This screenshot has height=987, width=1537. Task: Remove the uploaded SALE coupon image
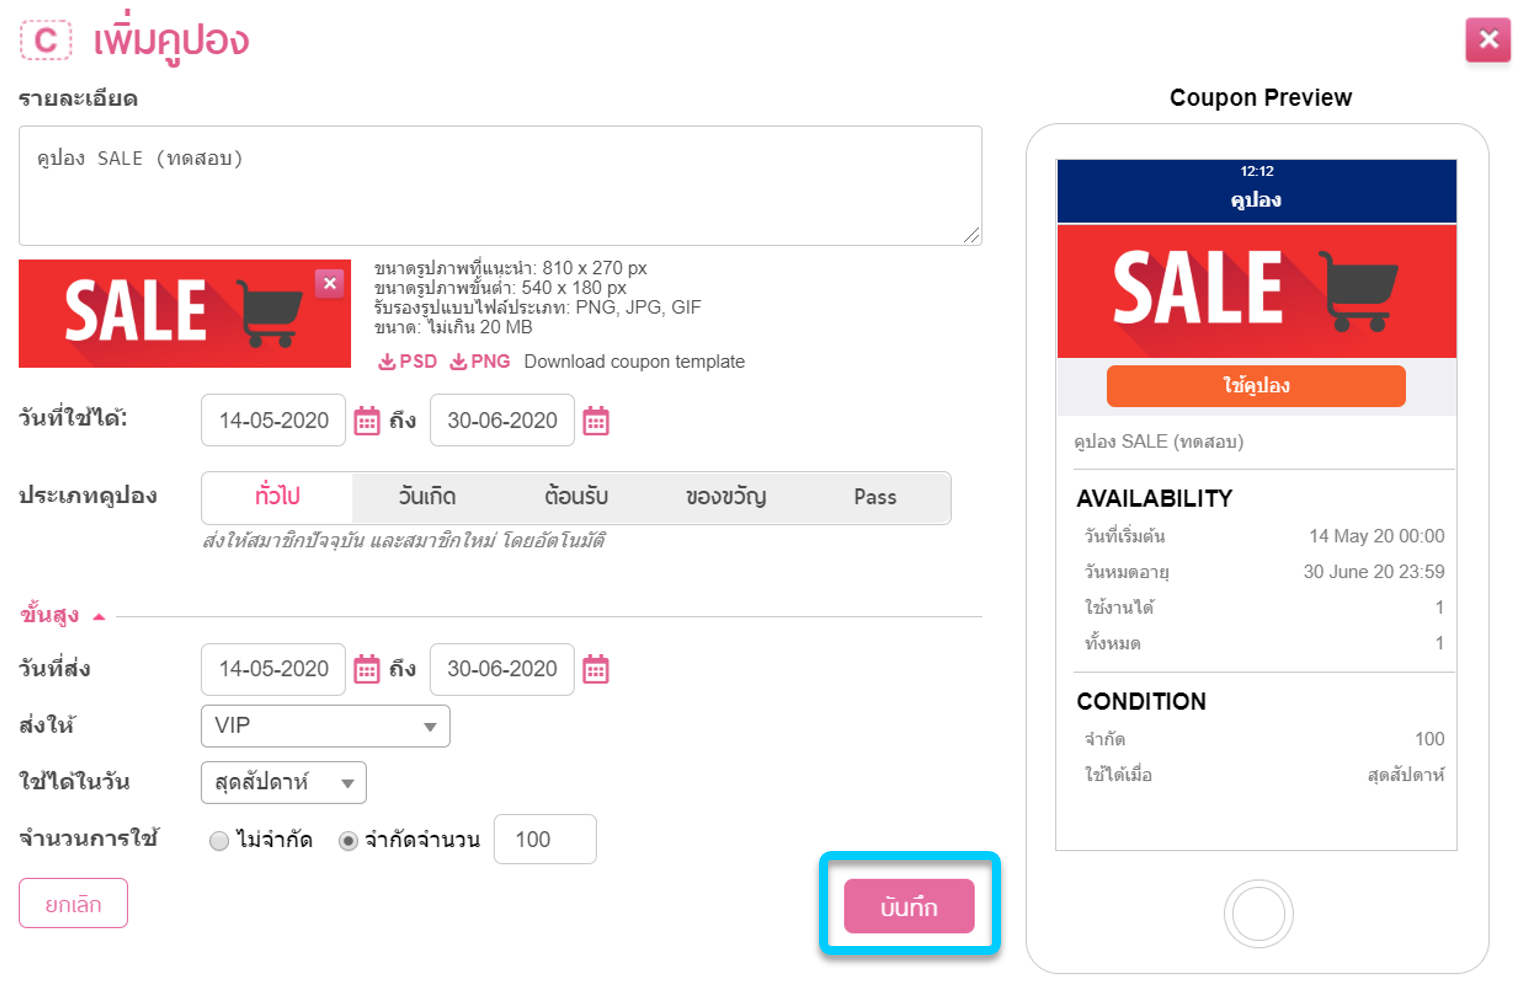[x=330, y=284]
